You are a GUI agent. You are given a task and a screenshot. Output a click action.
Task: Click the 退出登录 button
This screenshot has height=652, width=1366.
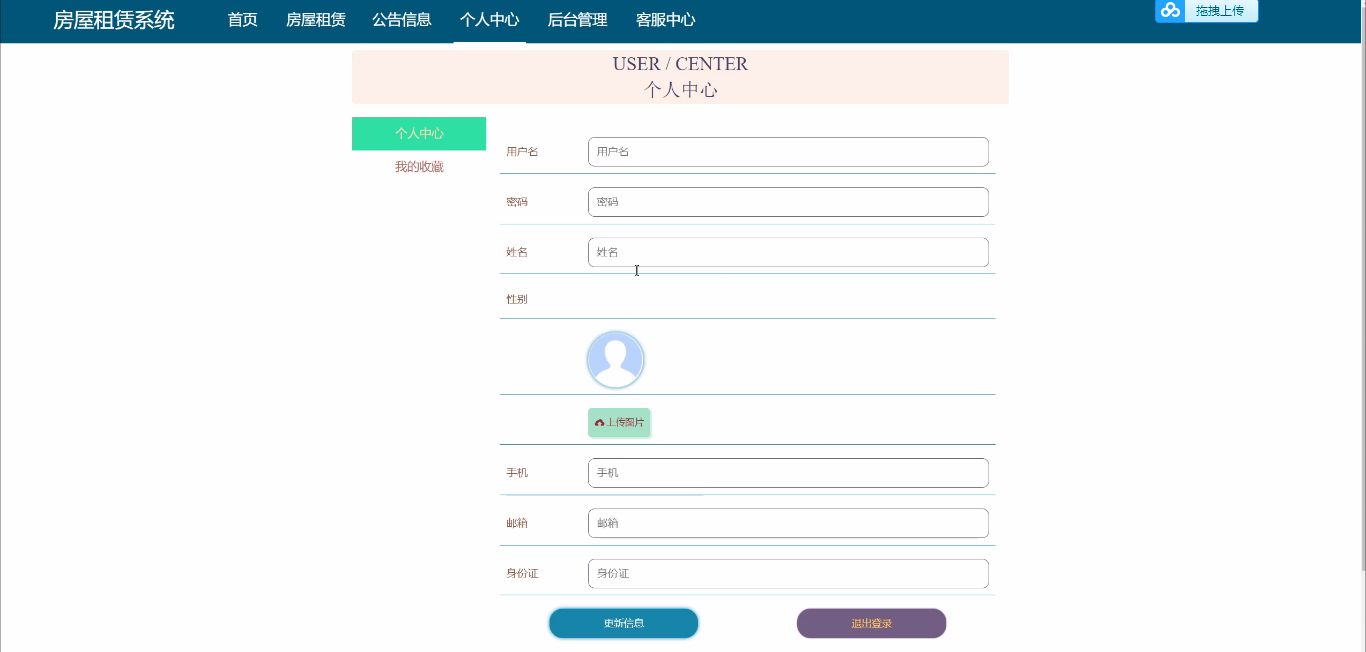coord(872,623)
